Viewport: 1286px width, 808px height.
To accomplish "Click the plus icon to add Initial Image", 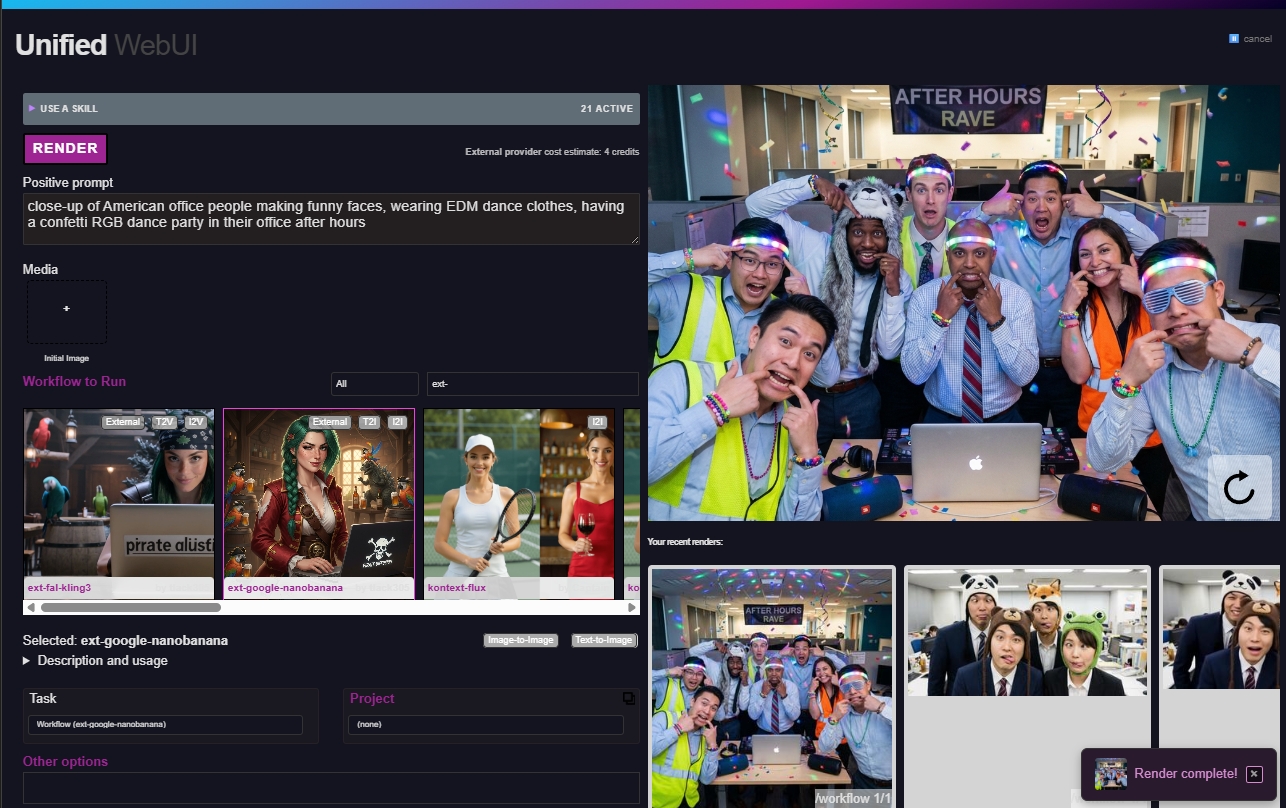I will pos(67,311).
